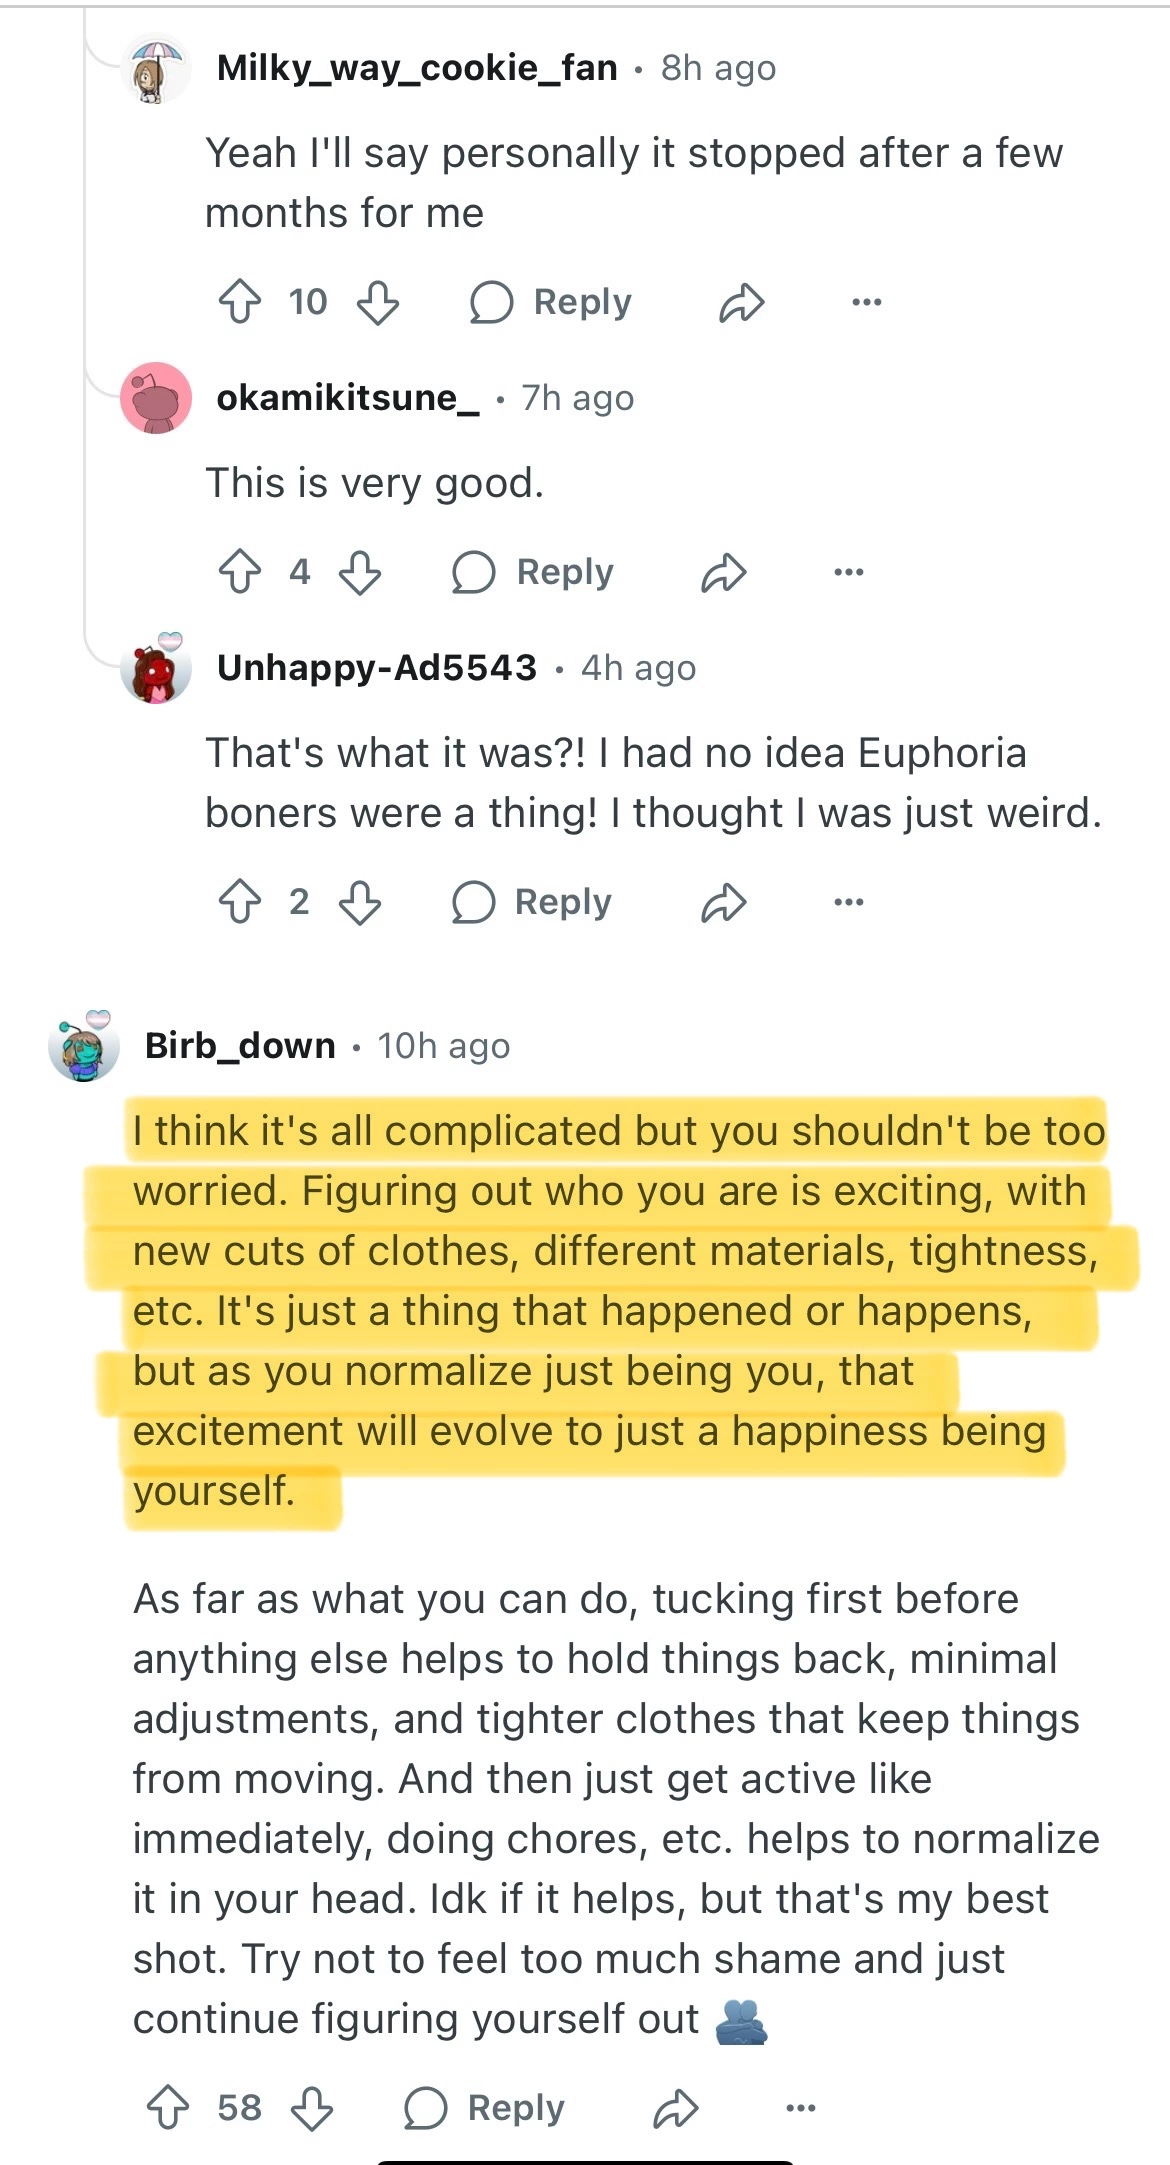Open more options for Birb_down's comment
The height and width of the screenshot is (2165, 1170).
[800, 2108]
